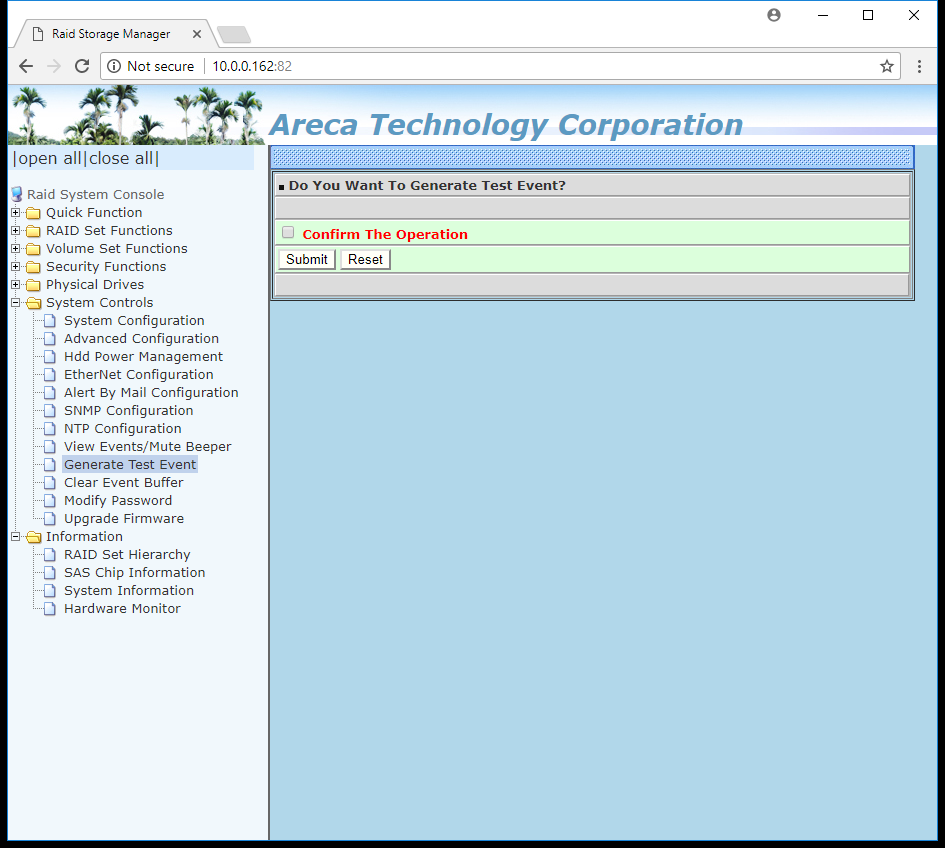Viewport: 945px width, 848px height.
Task: Bookmark the page with the star icon
Action: tap(887, 66)
